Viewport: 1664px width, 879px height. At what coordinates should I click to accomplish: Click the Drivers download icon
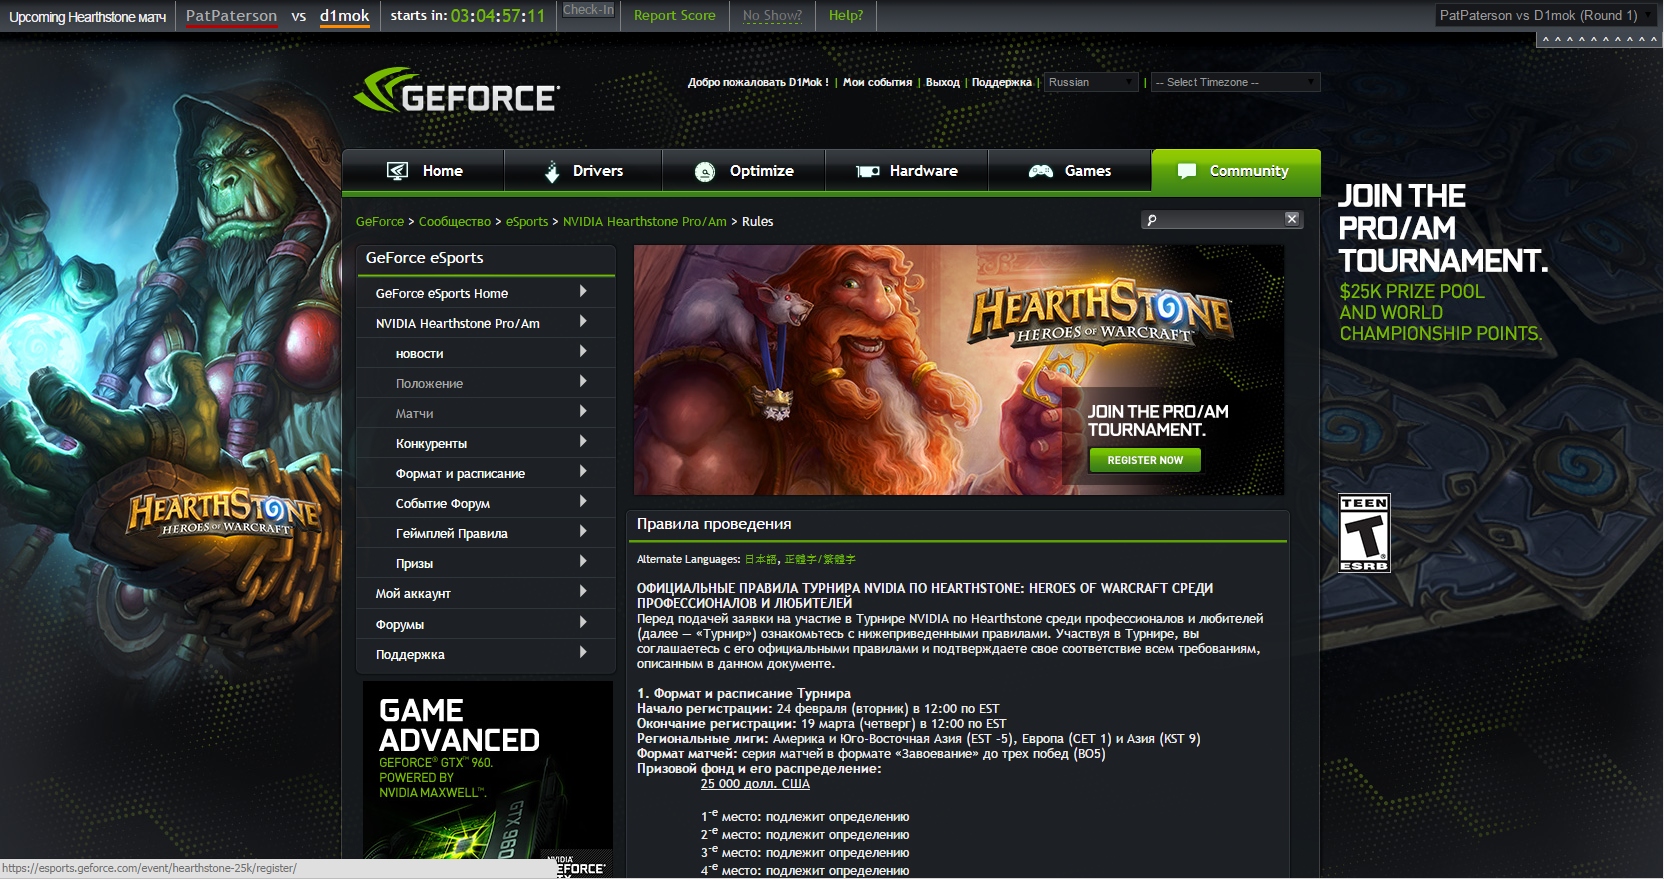point(552,171)
